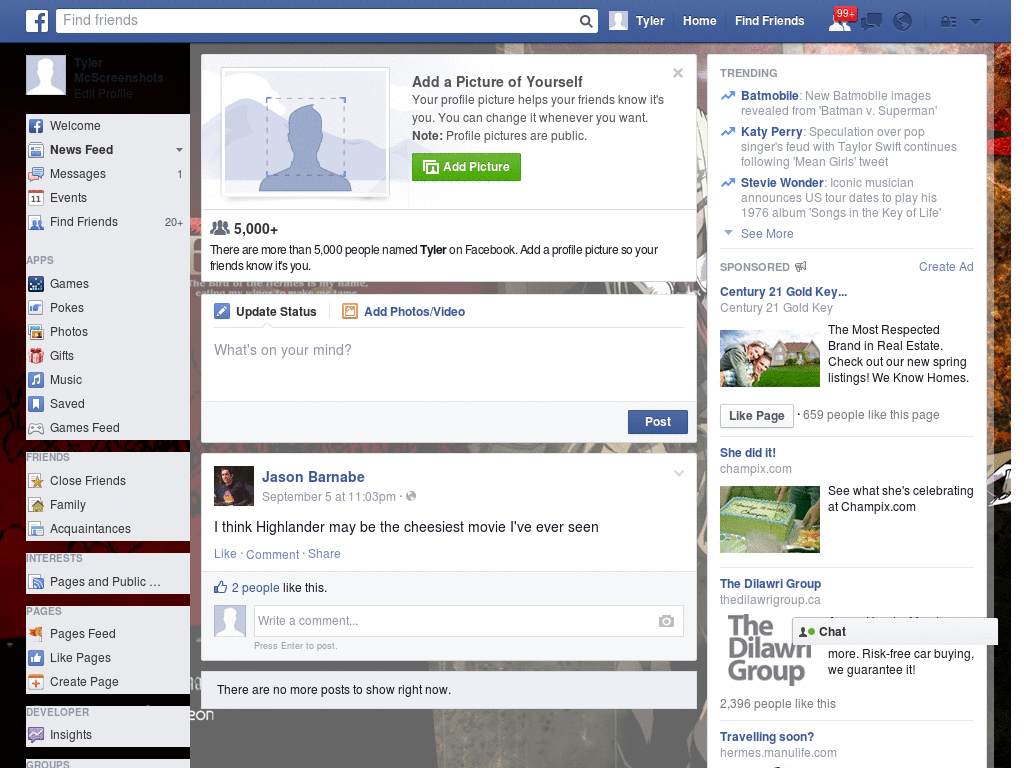Open Find Friends in the top bar

[x=769, y=21]
